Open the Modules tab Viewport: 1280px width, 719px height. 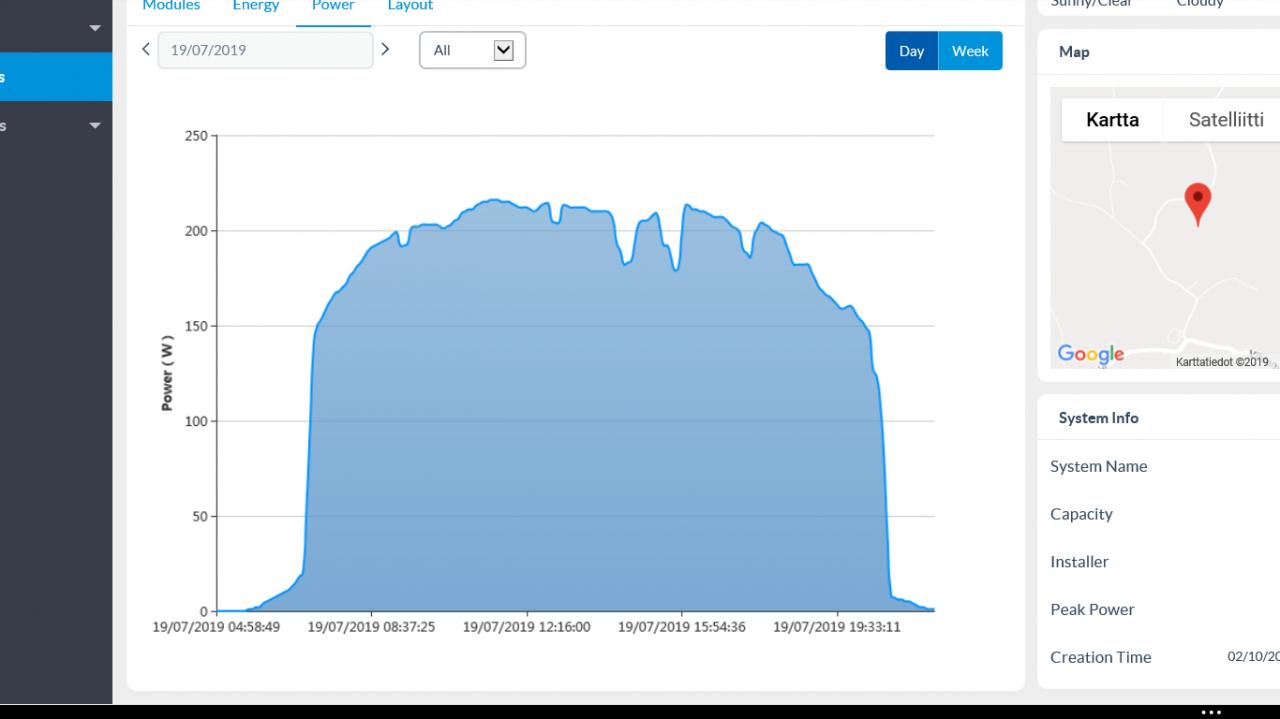tap(171, 6)
